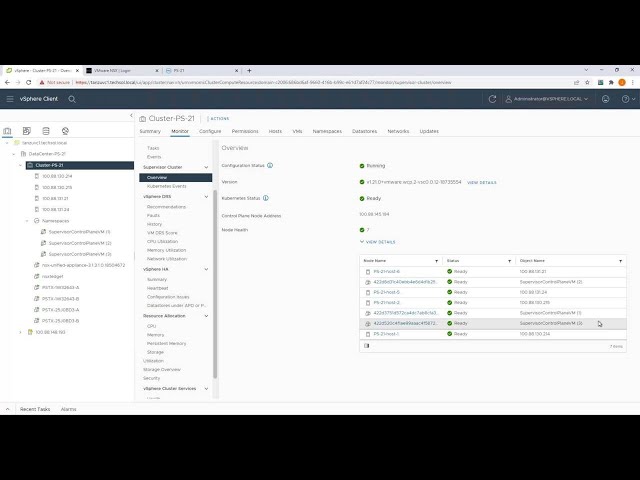Open VM DRS Score in Monitor menu
The height and width of the screenshot is (480, 640).
[x=162, y=233]
